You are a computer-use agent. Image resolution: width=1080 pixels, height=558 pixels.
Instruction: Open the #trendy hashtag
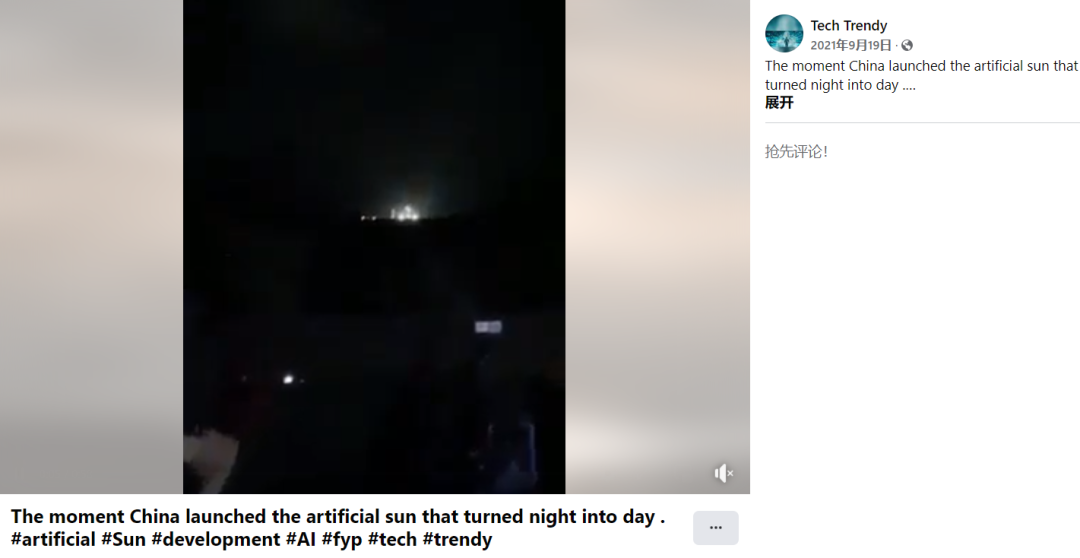(x=457, y=539)
